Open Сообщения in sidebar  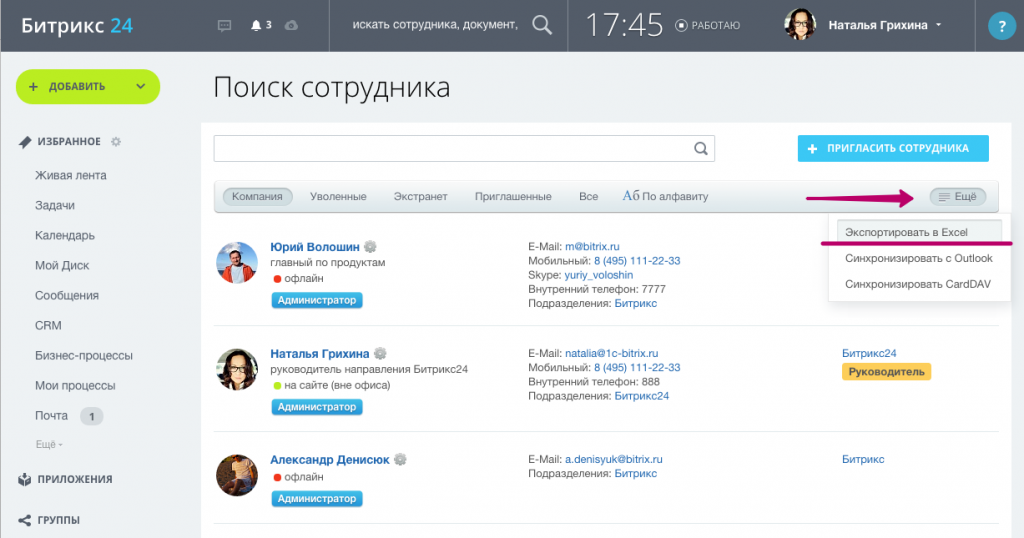pos(67,295)
